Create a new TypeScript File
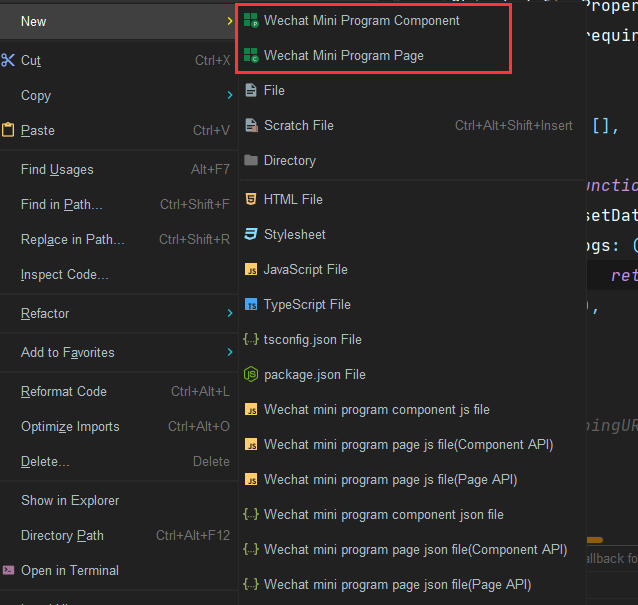The width and height of the screenshot is (638, 605). click(x=412, y=304)
